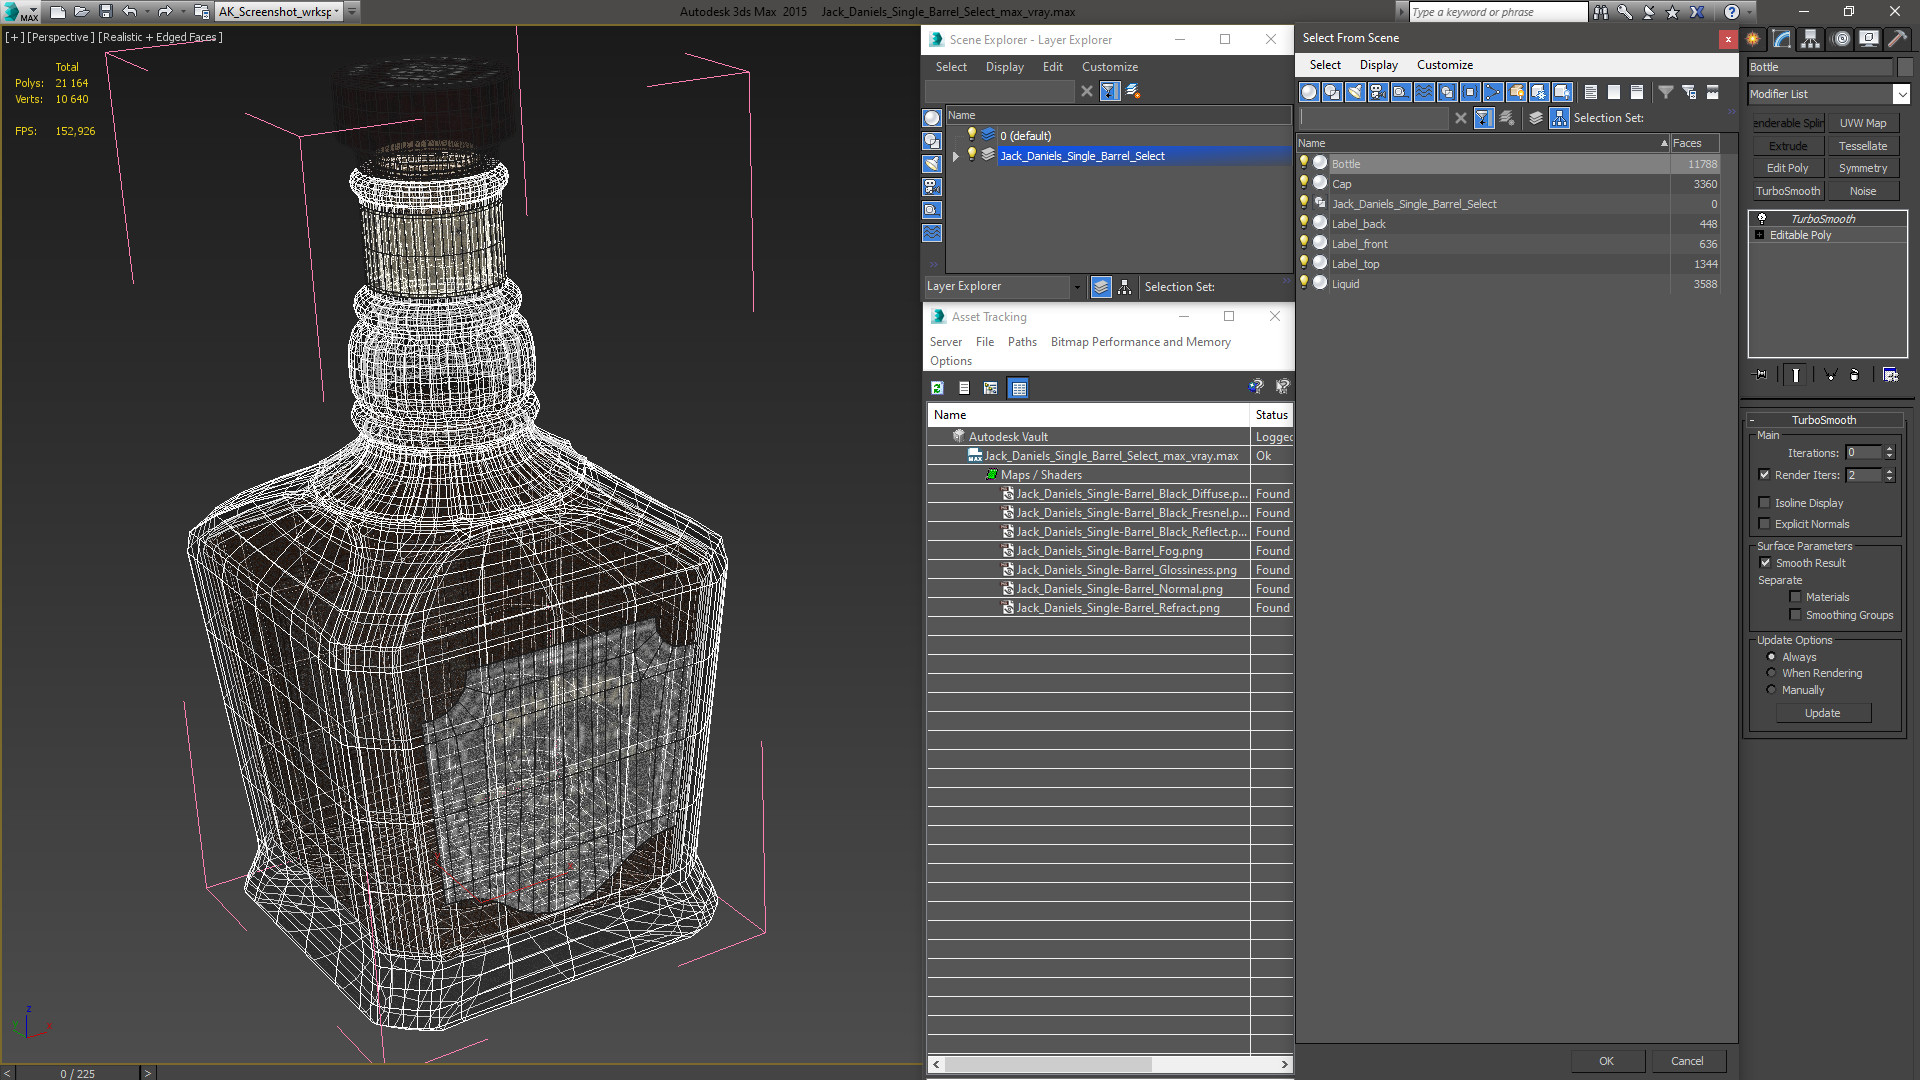Open Customize menu in Select From Scene

point(1444,65)
